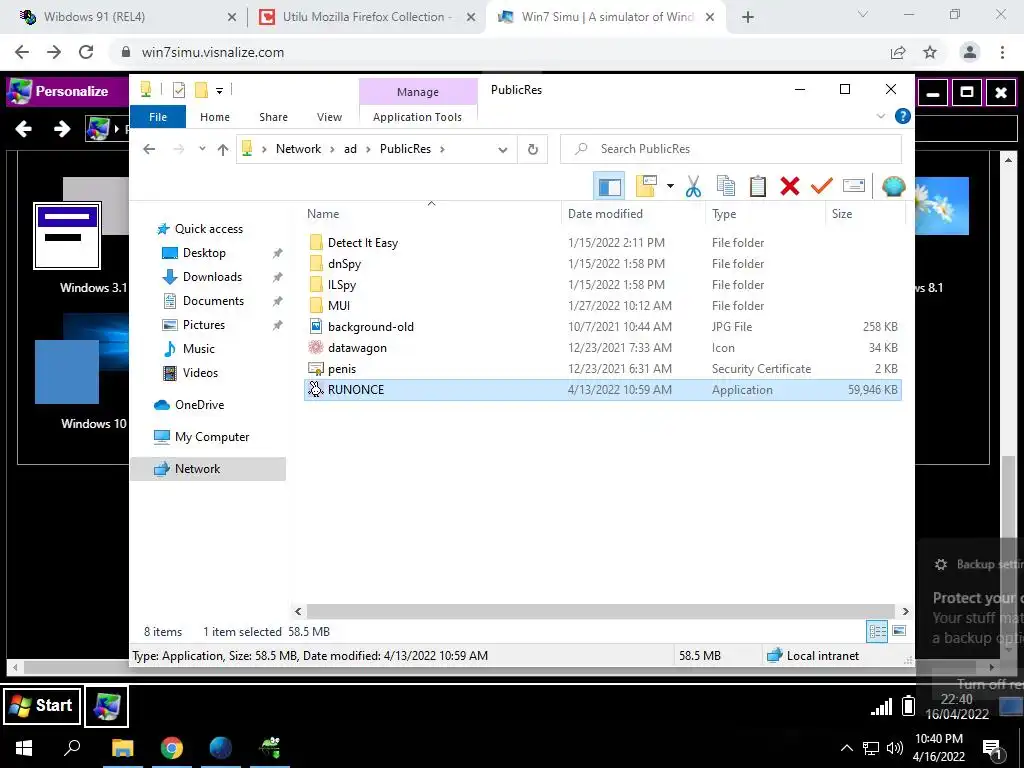Expand chevron after PublicRes breadcrumb

pos(443,149)
